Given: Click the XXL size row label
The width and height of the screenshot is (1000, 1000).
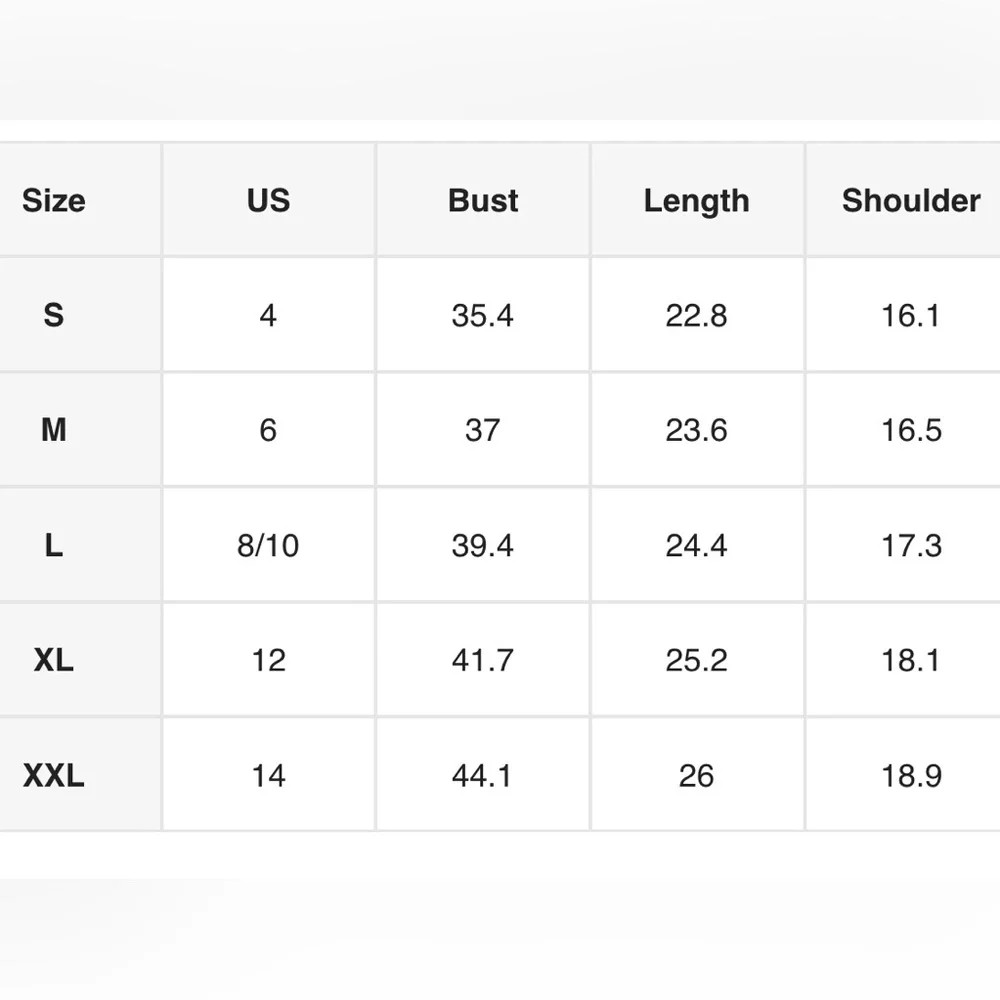Looking at the screenshot, I should (x=54, y=775).
